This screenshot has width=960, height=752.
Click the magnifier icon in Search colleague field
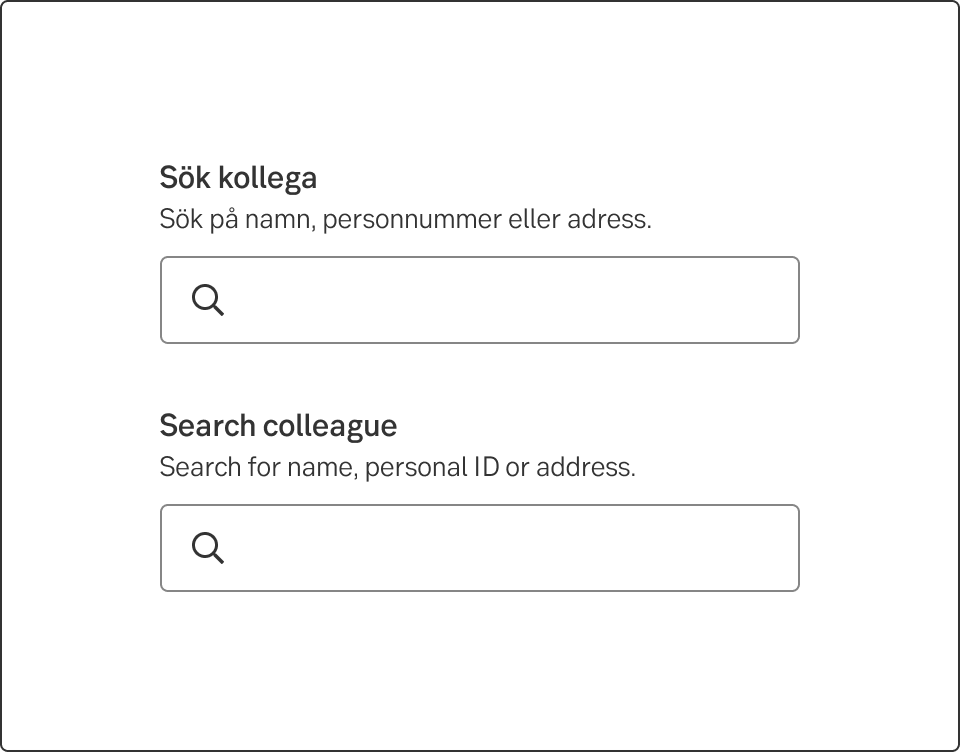coord(208,548)
